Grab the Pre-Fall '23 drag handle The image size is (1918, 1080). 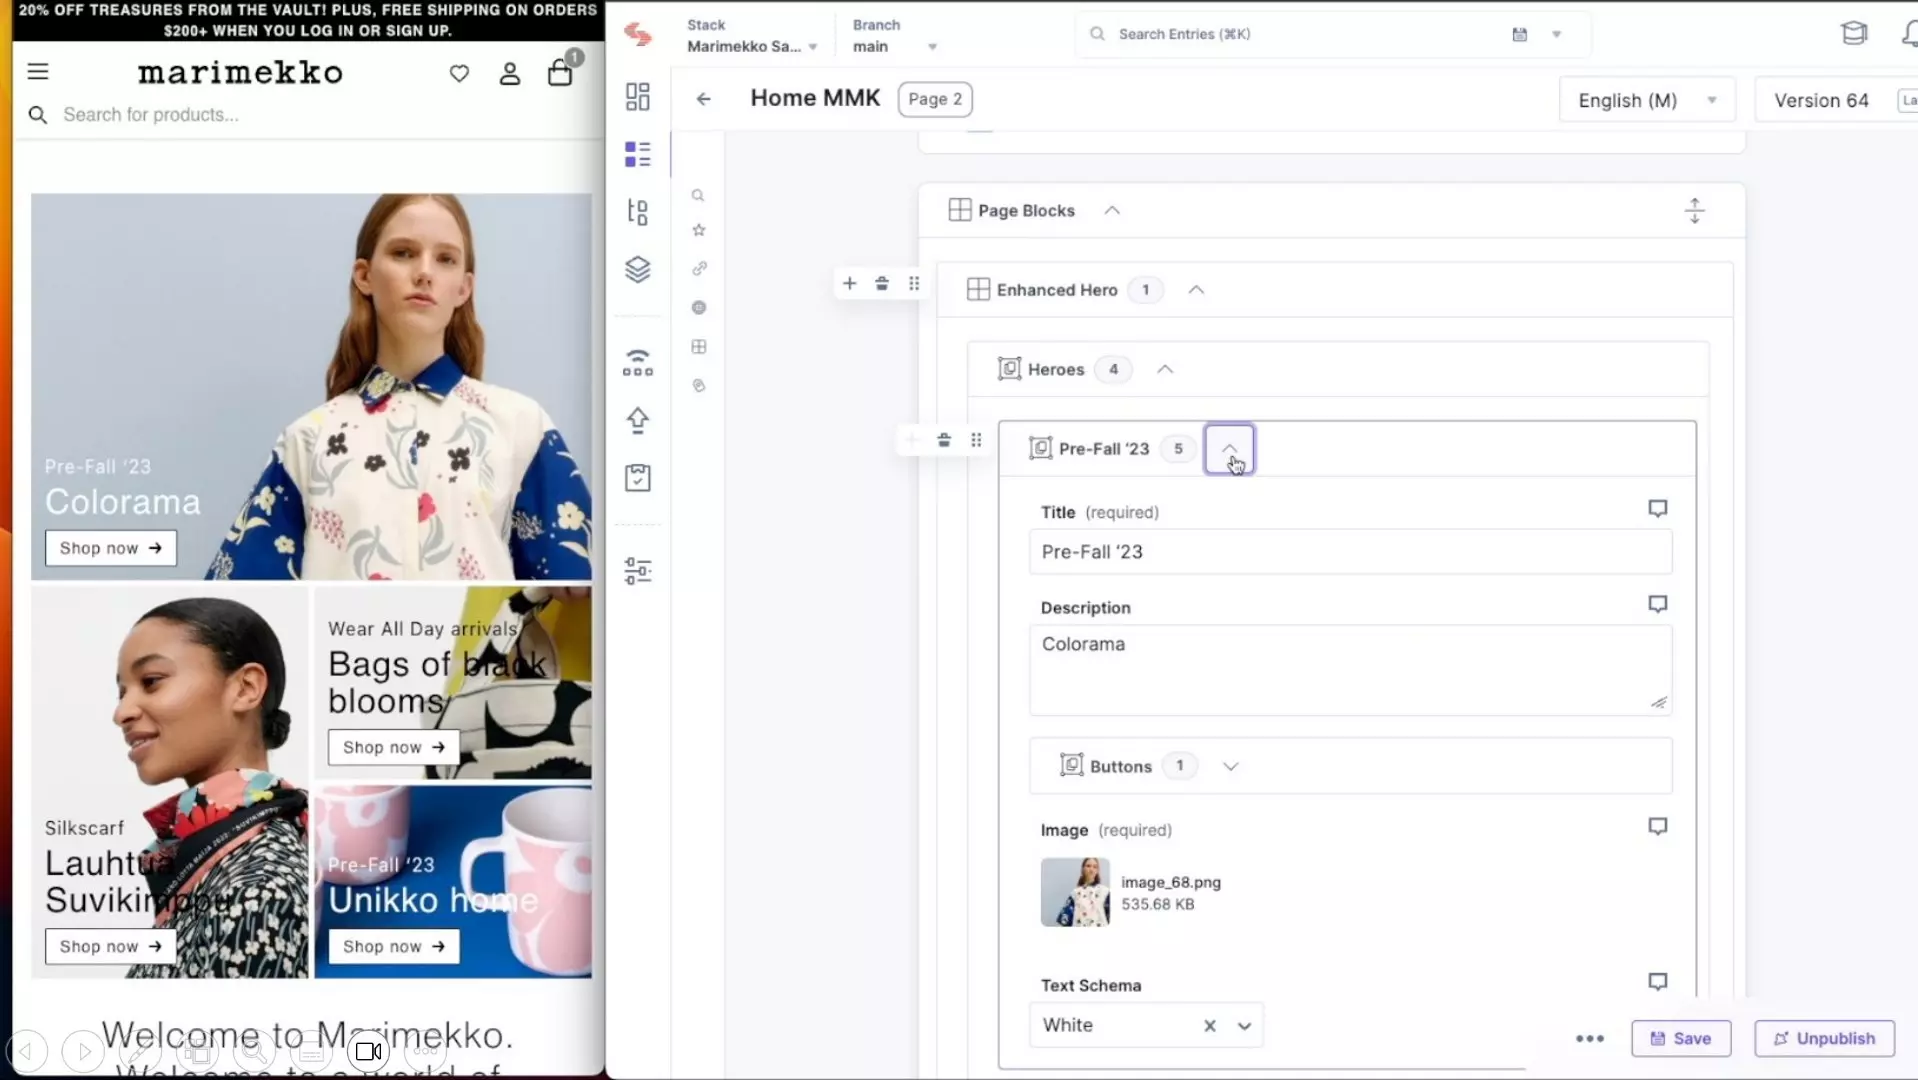tap(976, 440)
